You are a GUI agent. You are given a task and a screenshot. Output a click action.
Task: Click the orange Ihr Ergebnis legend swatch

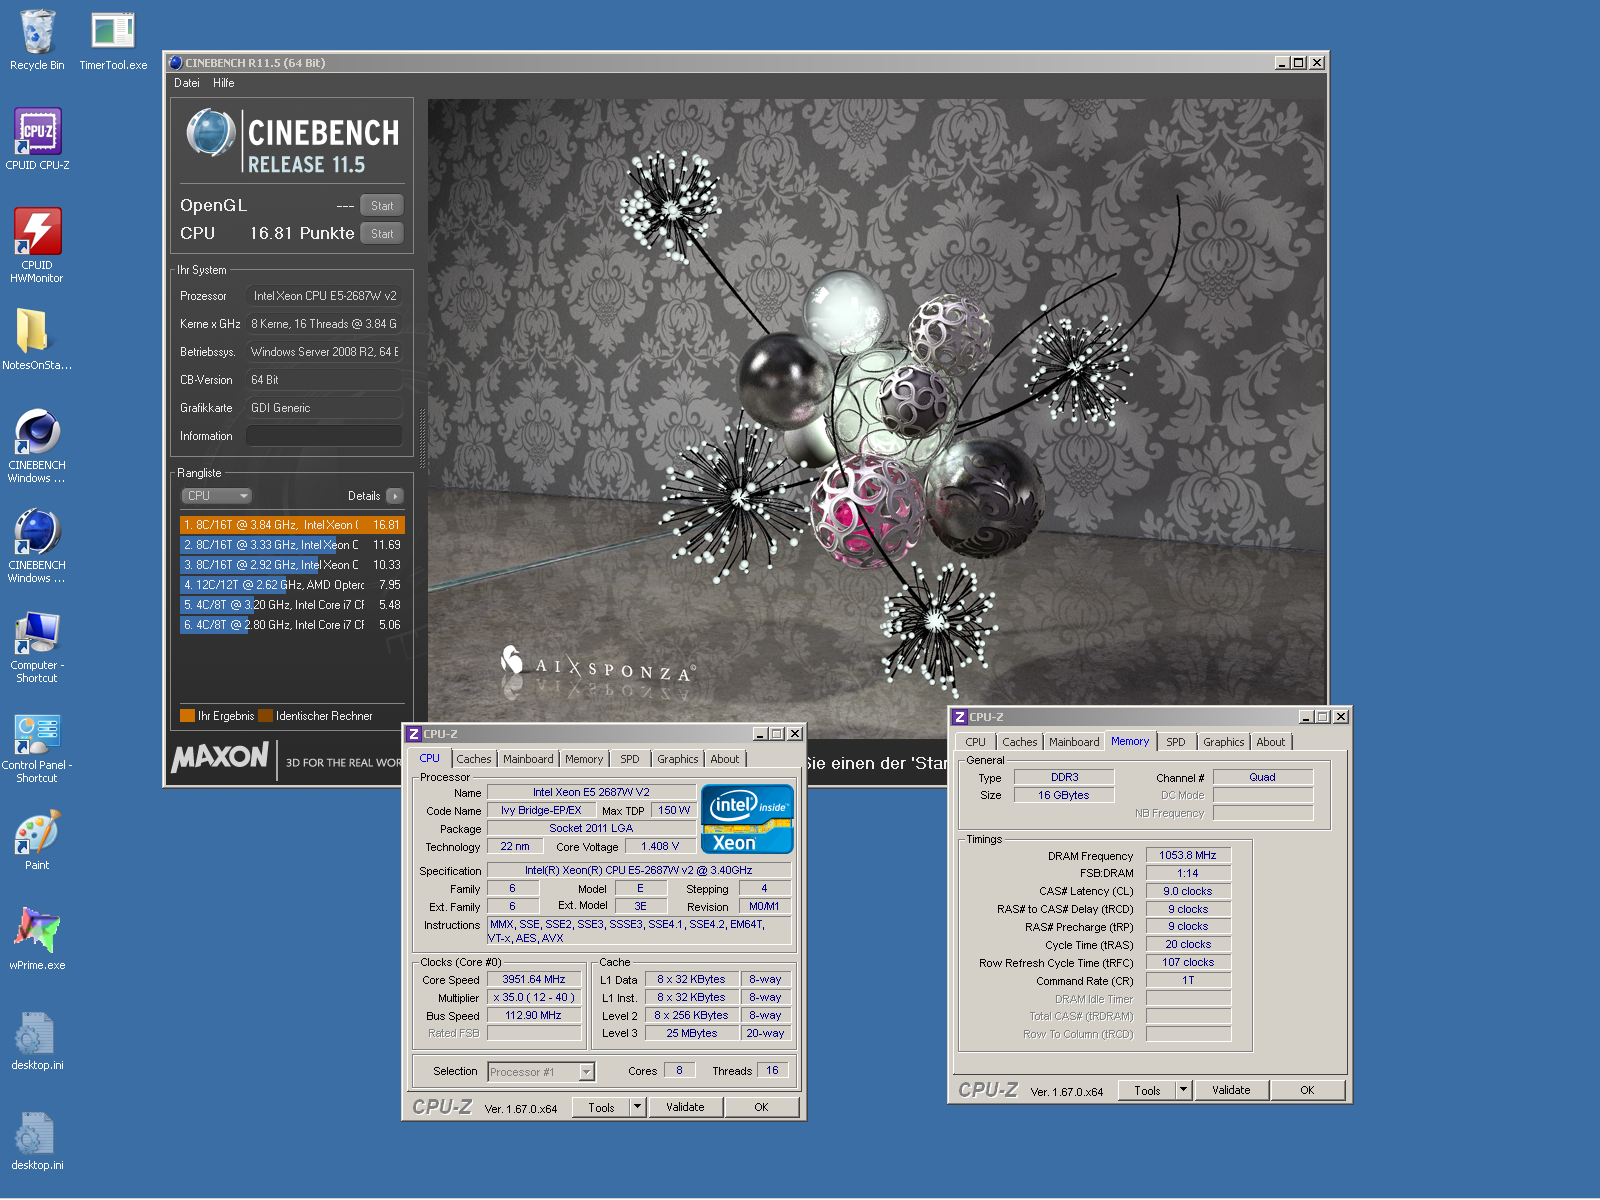(187, 716)
